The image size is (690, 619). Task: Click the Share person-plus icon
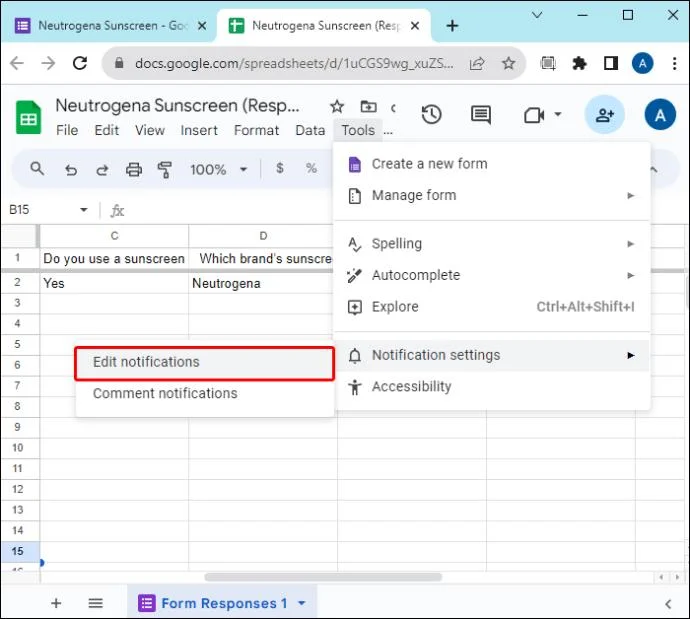pyautogui.click(x=605, y=115)
